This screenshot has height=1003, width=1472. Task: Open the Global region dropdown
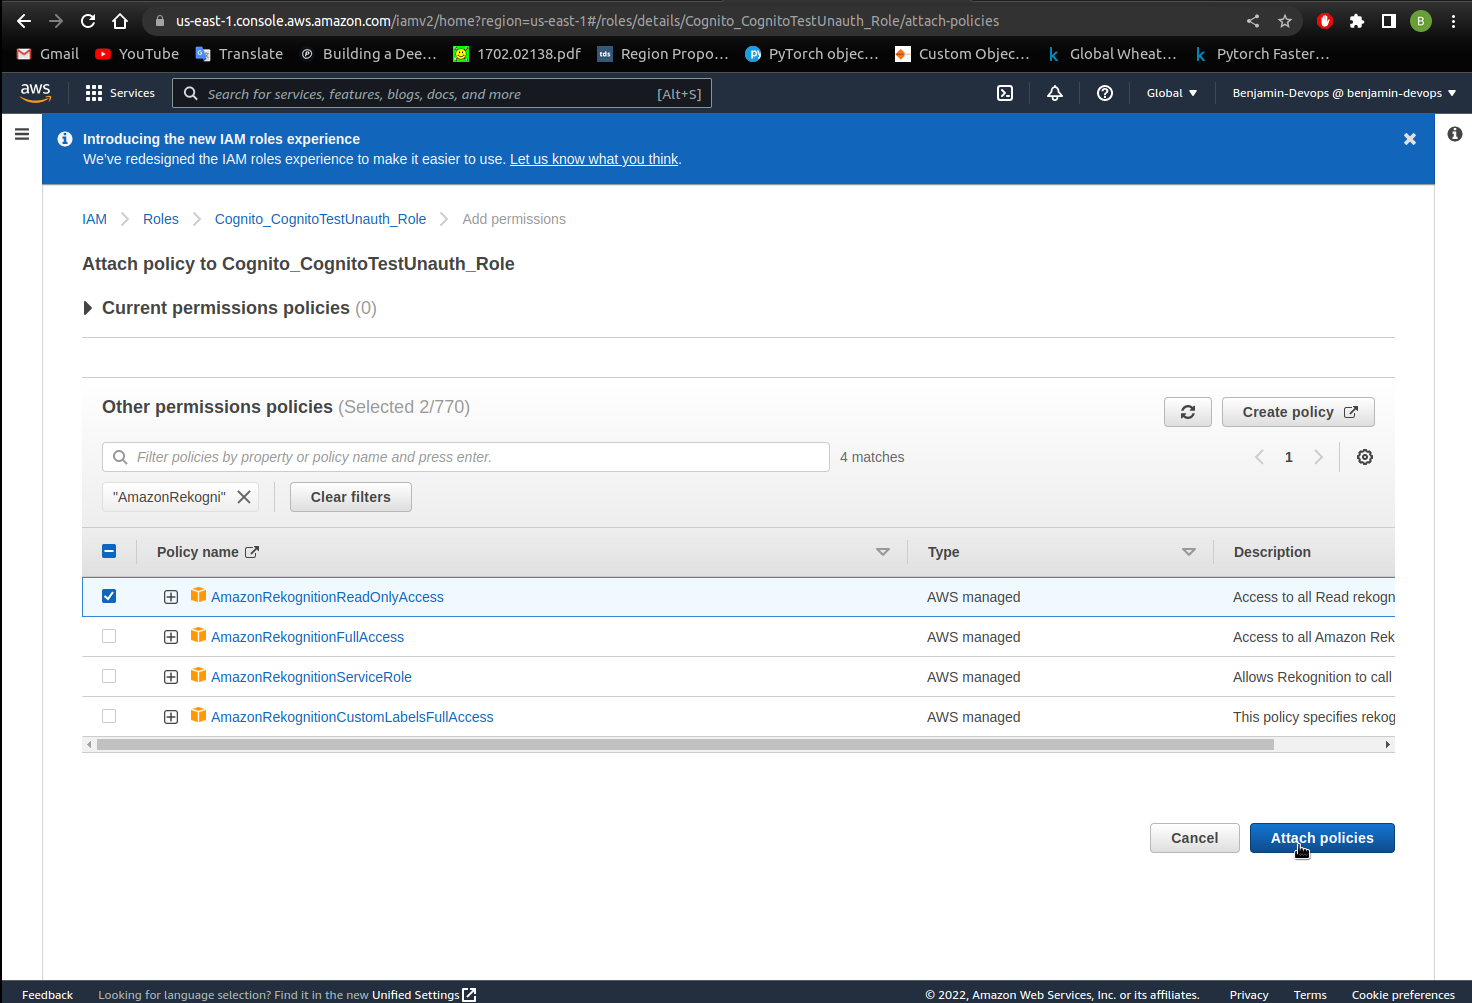pyautogui.click(x=1171, y=93)
